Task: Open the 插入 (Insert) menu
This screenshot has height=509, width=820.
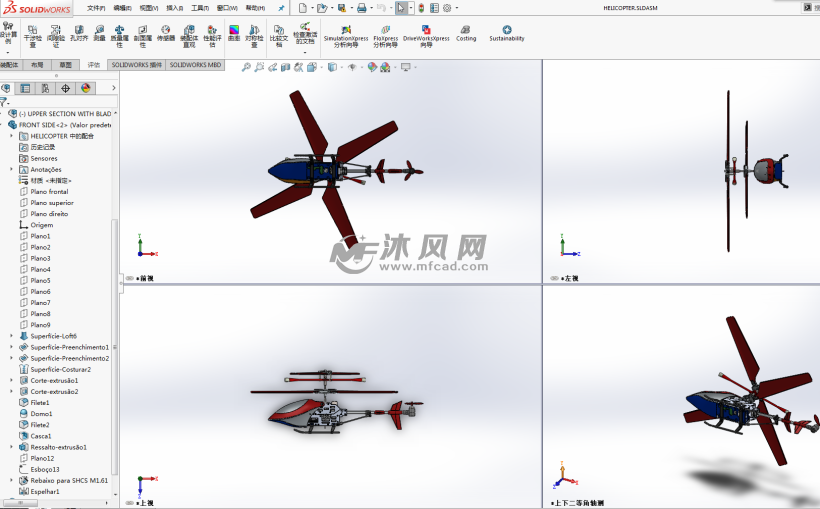Action: tap(175, 8)
